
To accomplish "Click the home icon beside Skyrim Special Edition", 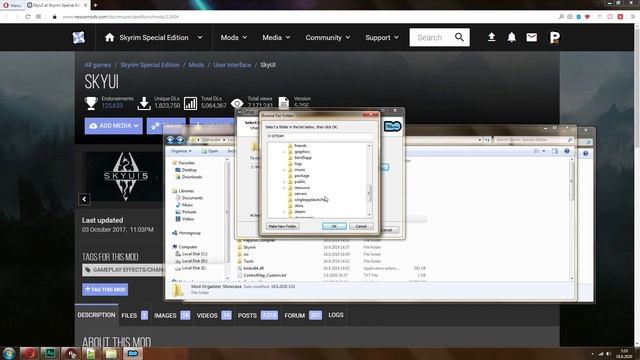I will click(x=109, y=38).
